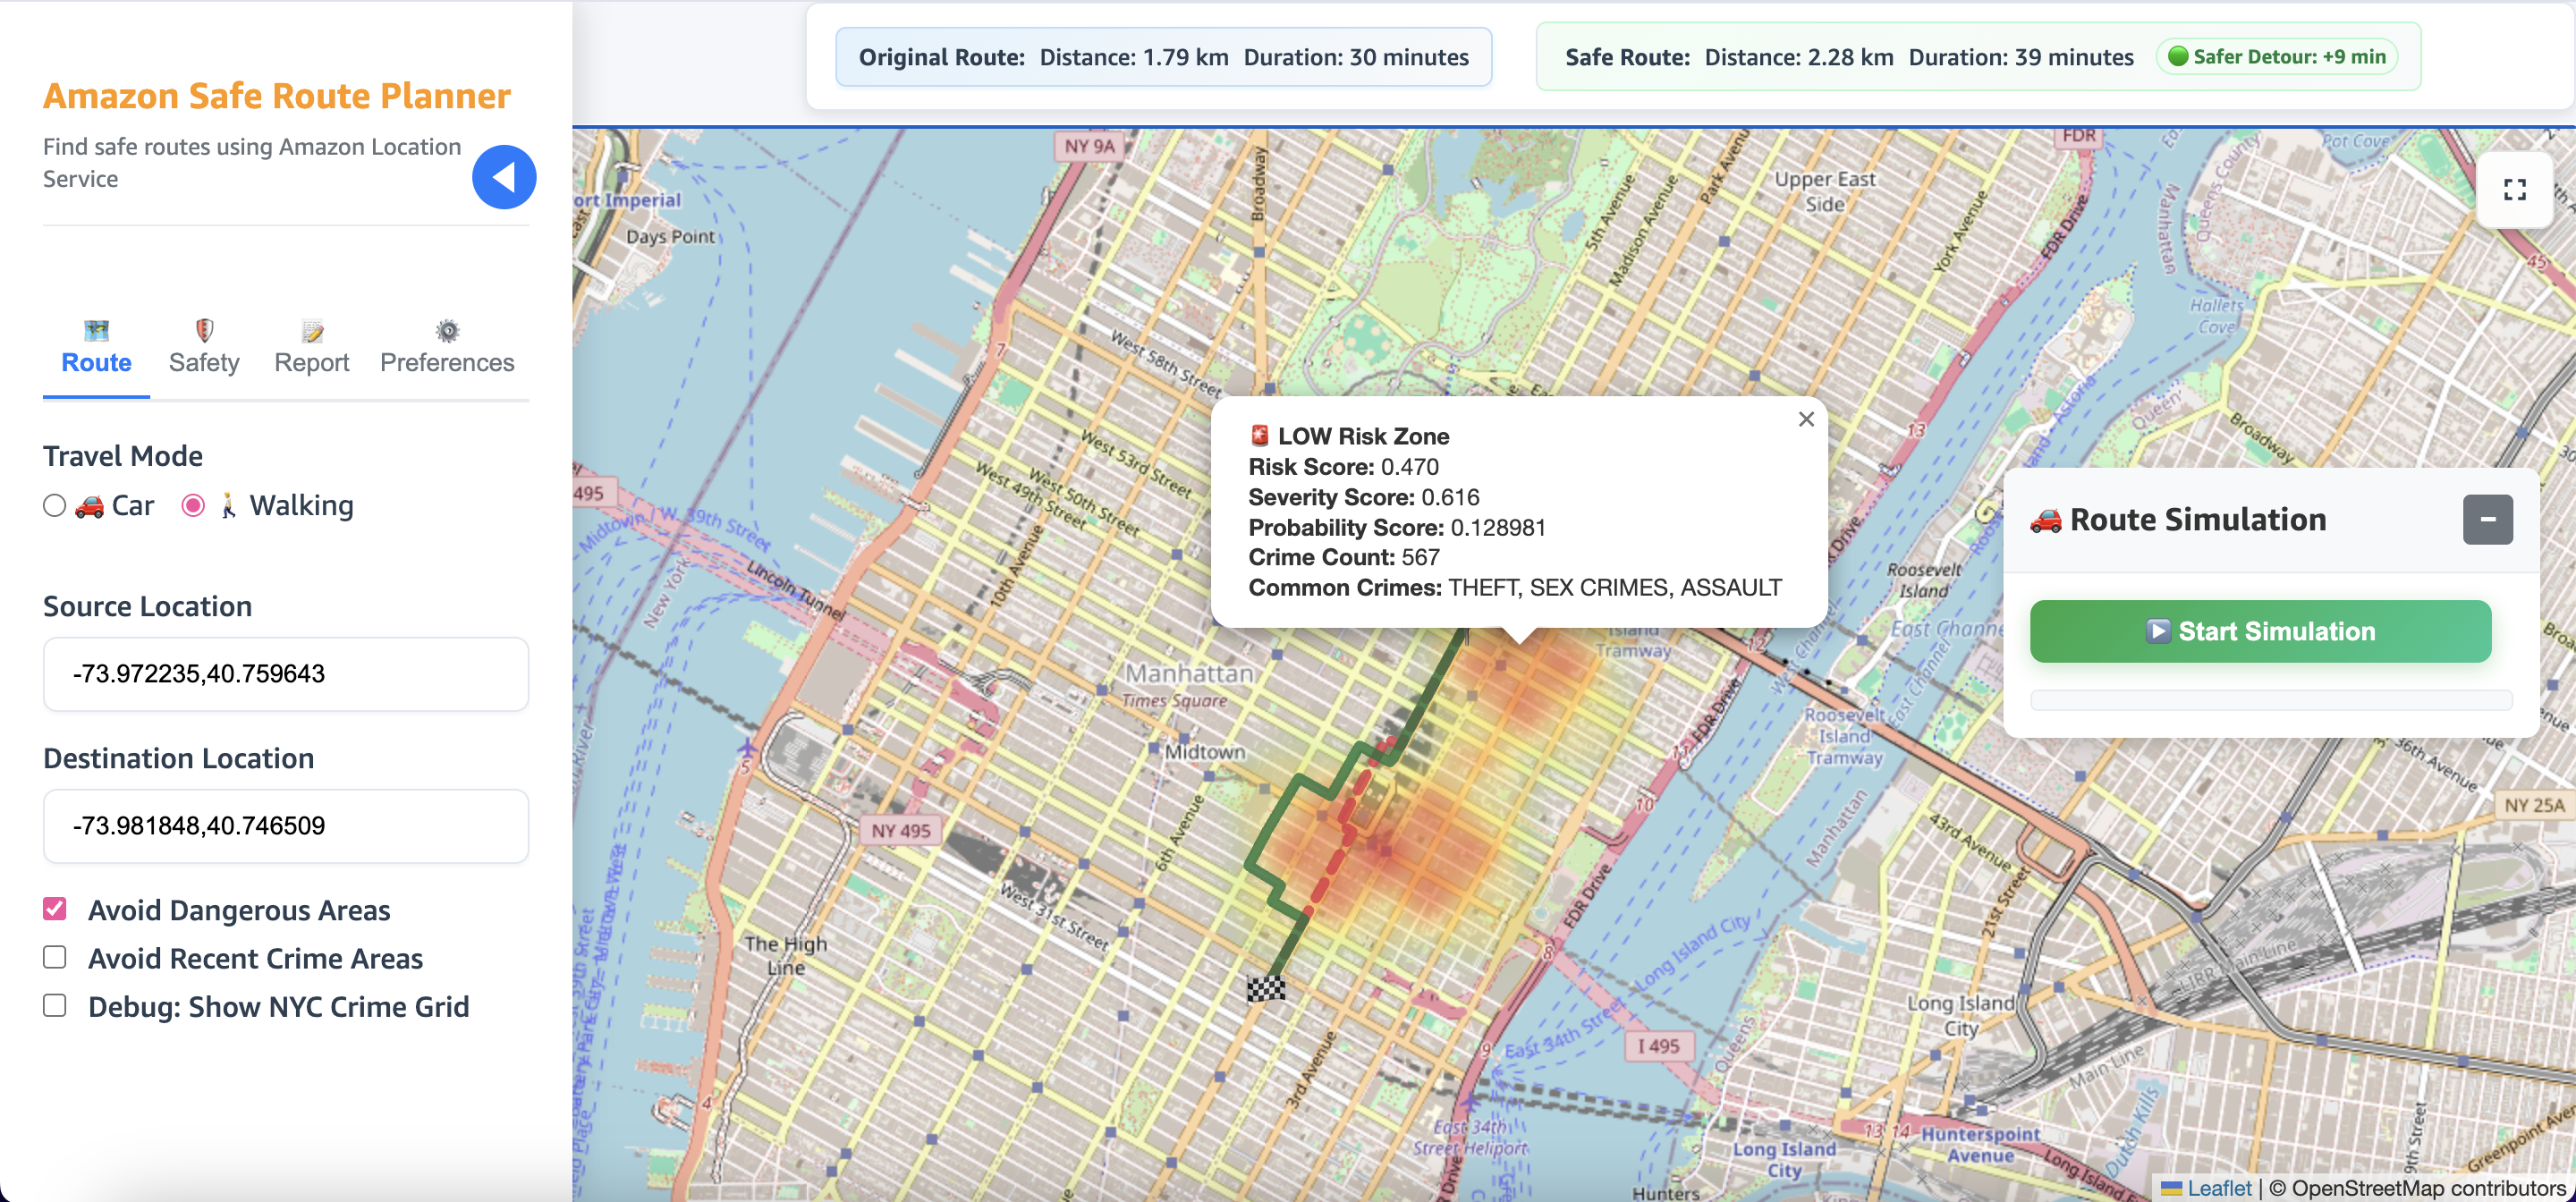Collapse sidebar with blue arrow button
The height and width of the screenshot is (1202, 2576).
coord(504,177)
